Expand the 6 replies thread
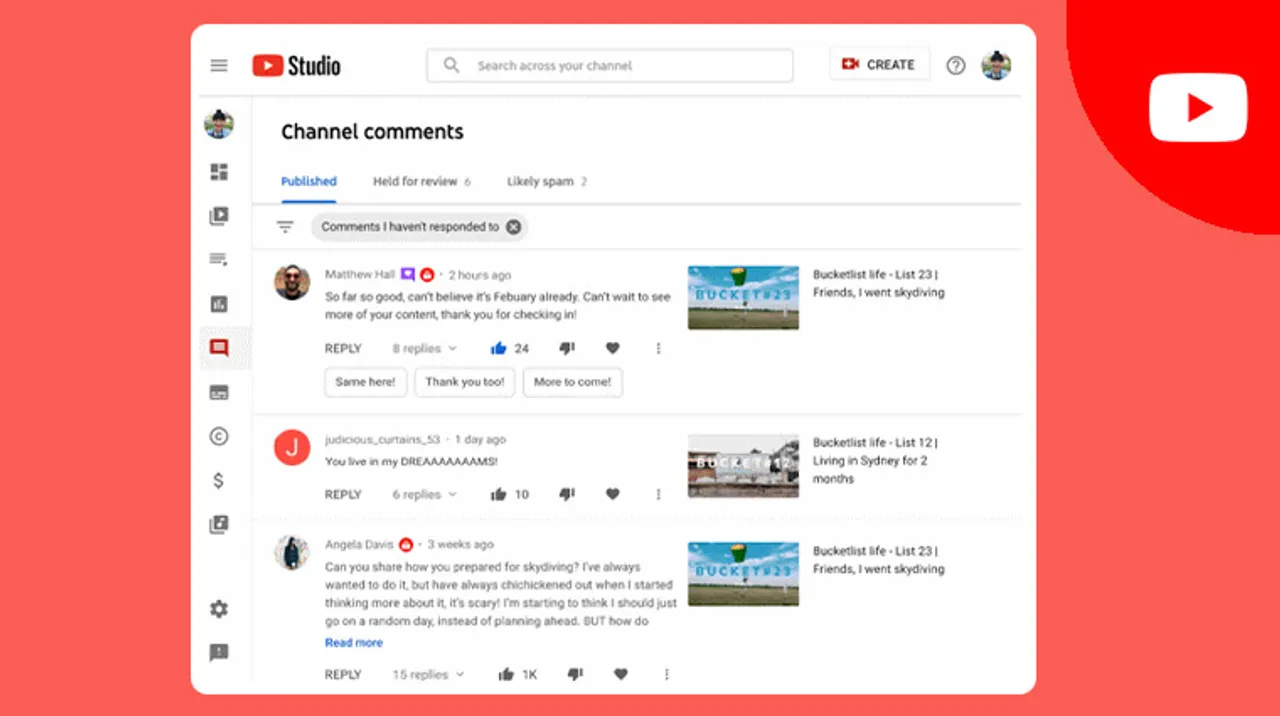The width and height of the screenshot is (1280, 716). click(424, 494)
